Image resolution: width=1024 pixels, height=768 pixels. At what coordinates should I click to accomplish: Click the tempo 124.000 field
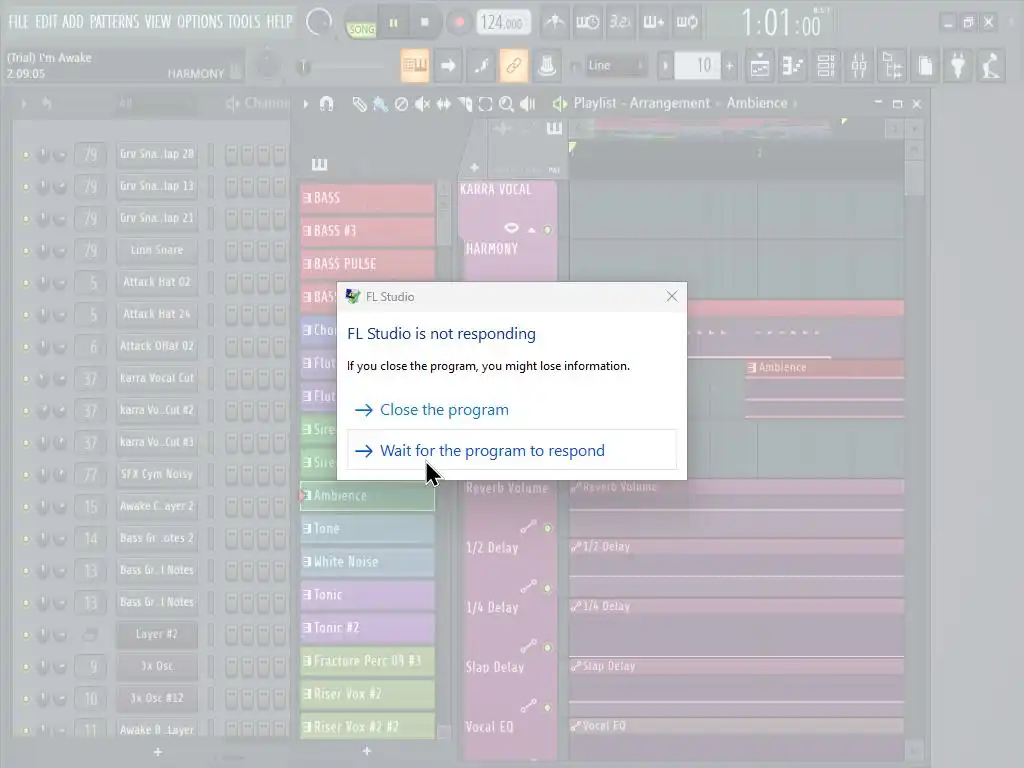pyautogui.click(x=502, y=23)
